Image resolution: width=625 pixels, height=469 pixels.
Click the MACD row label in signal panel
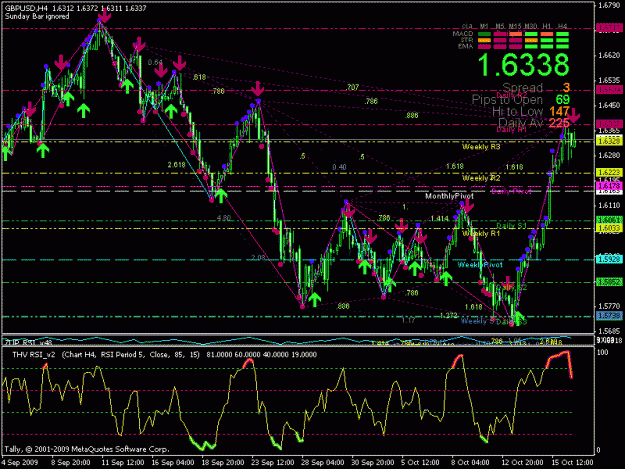(x=463, y=34)
